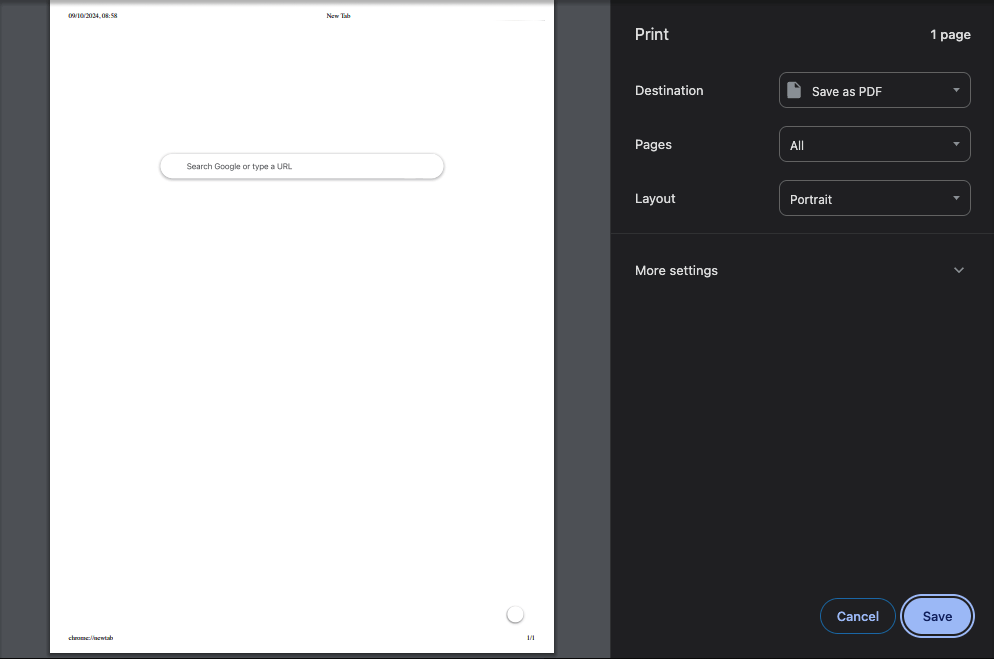Click the date and time header in preview

point(93,16)
